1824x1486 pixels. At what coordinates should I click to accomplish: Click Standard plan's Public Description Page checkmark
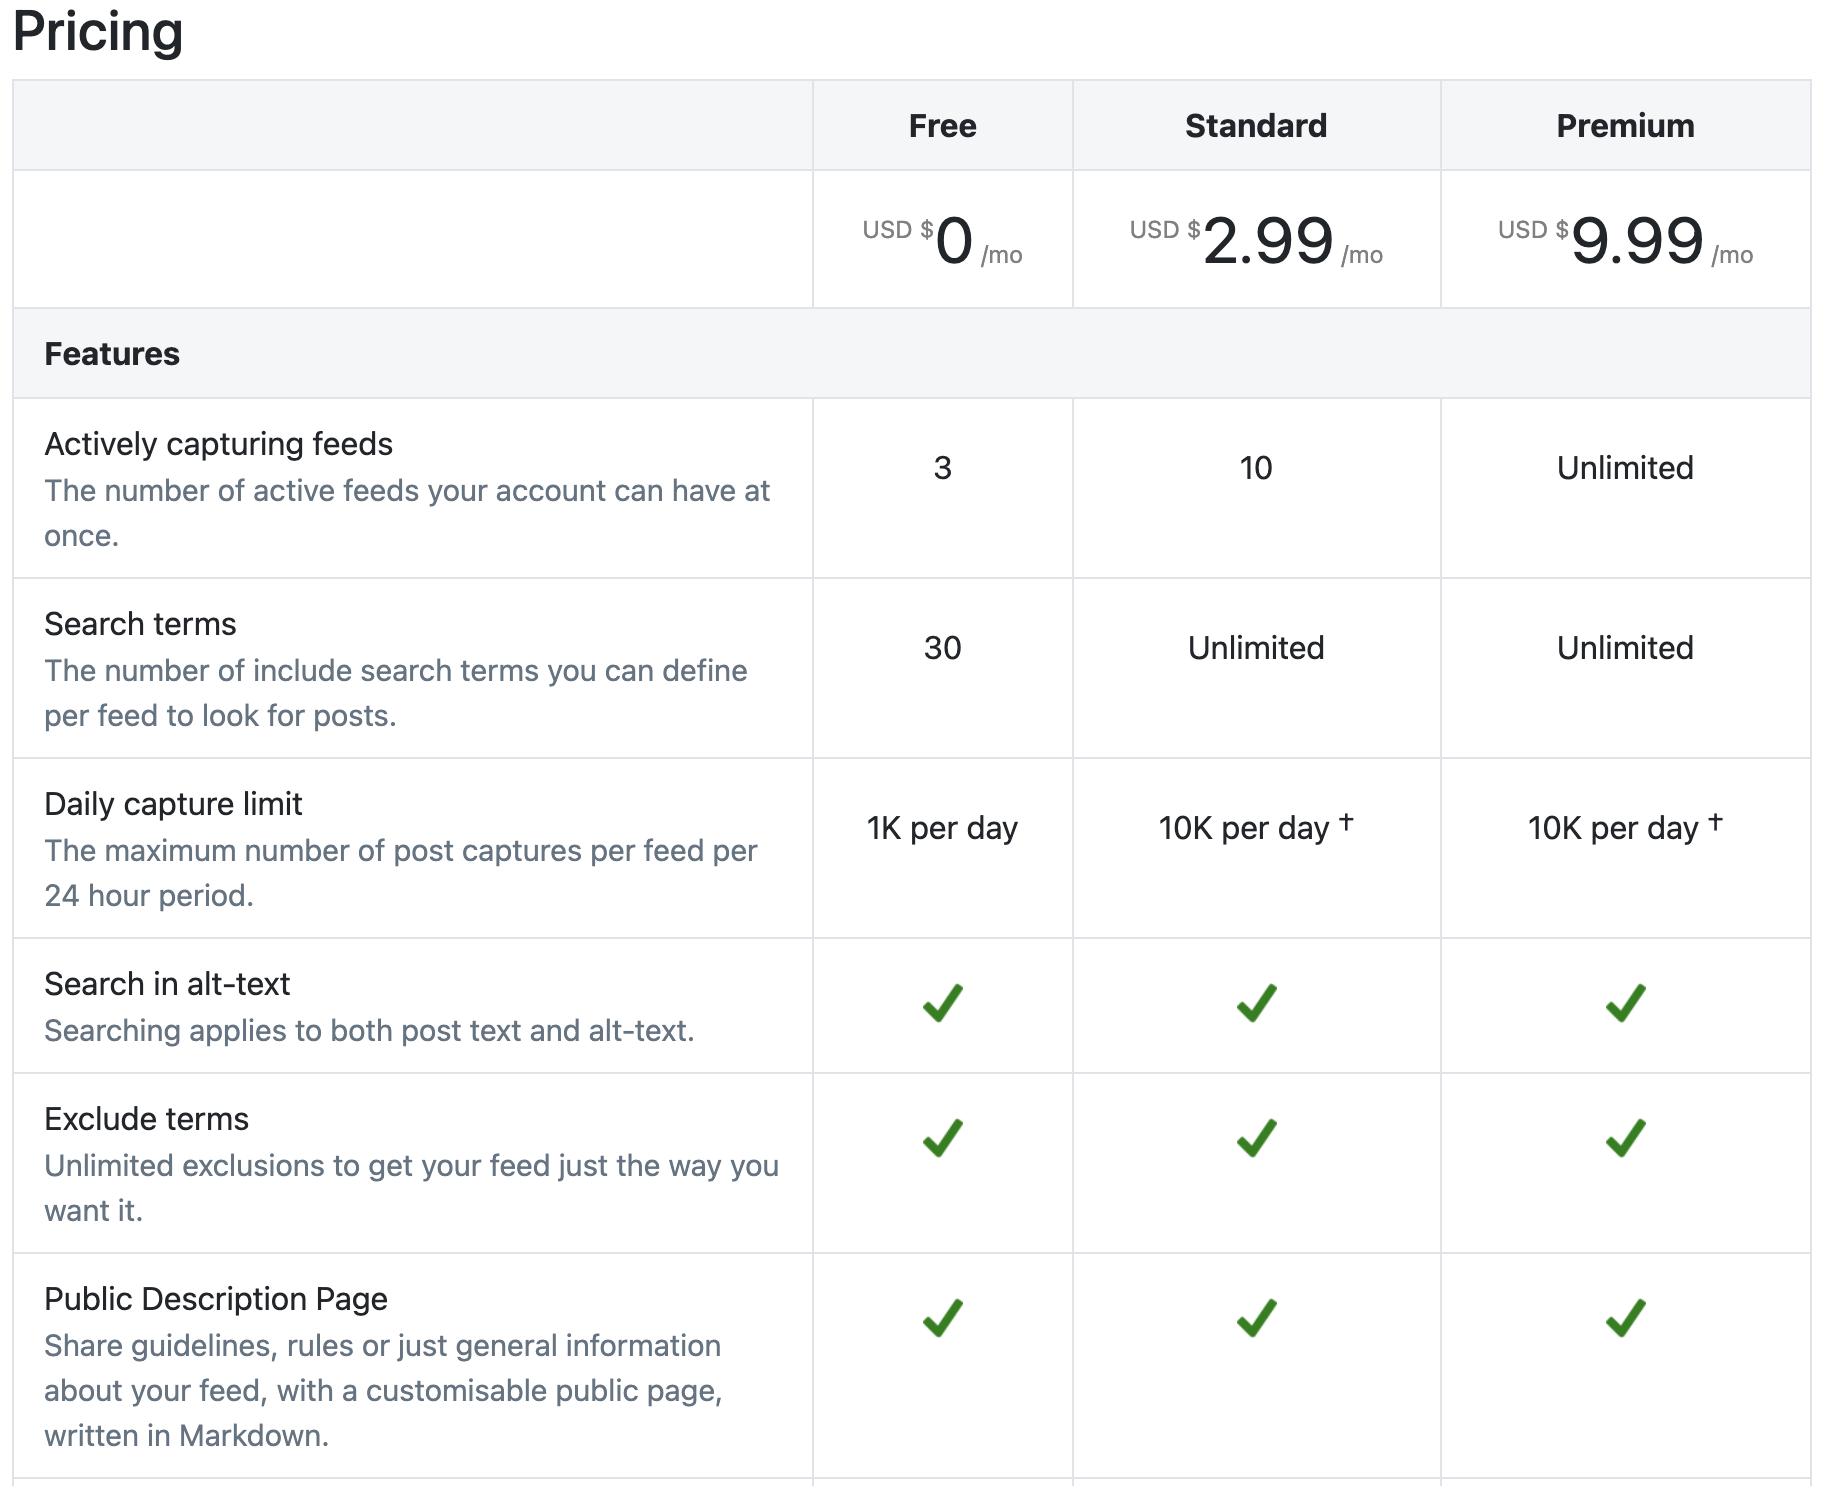coord(1256,1318)
